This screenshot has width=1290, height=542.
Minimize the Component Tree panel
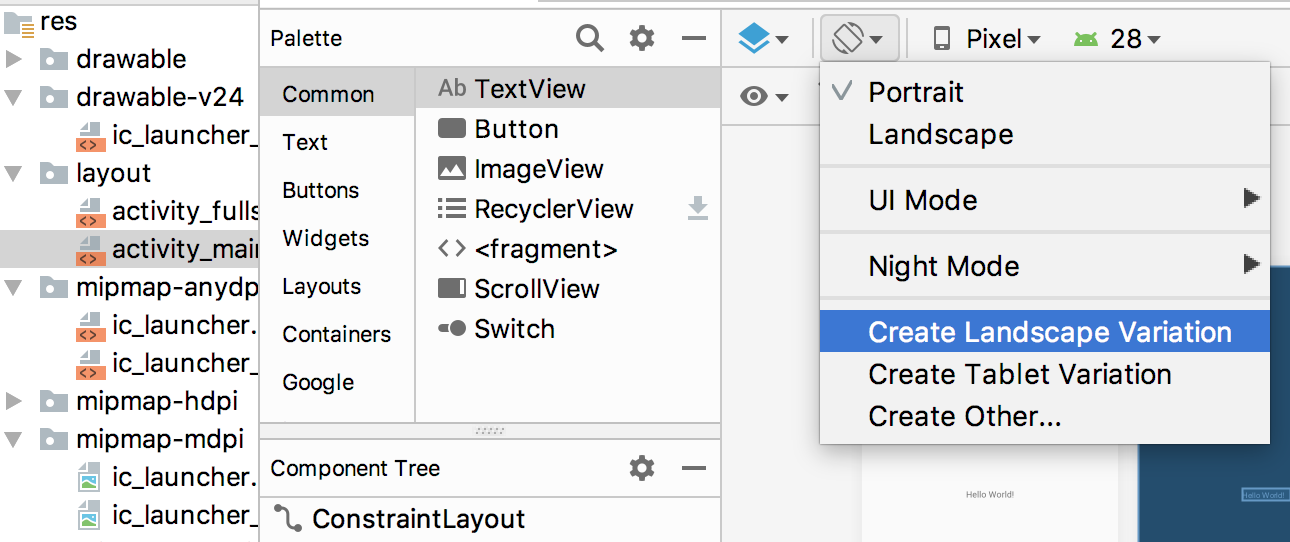point(693,468)
